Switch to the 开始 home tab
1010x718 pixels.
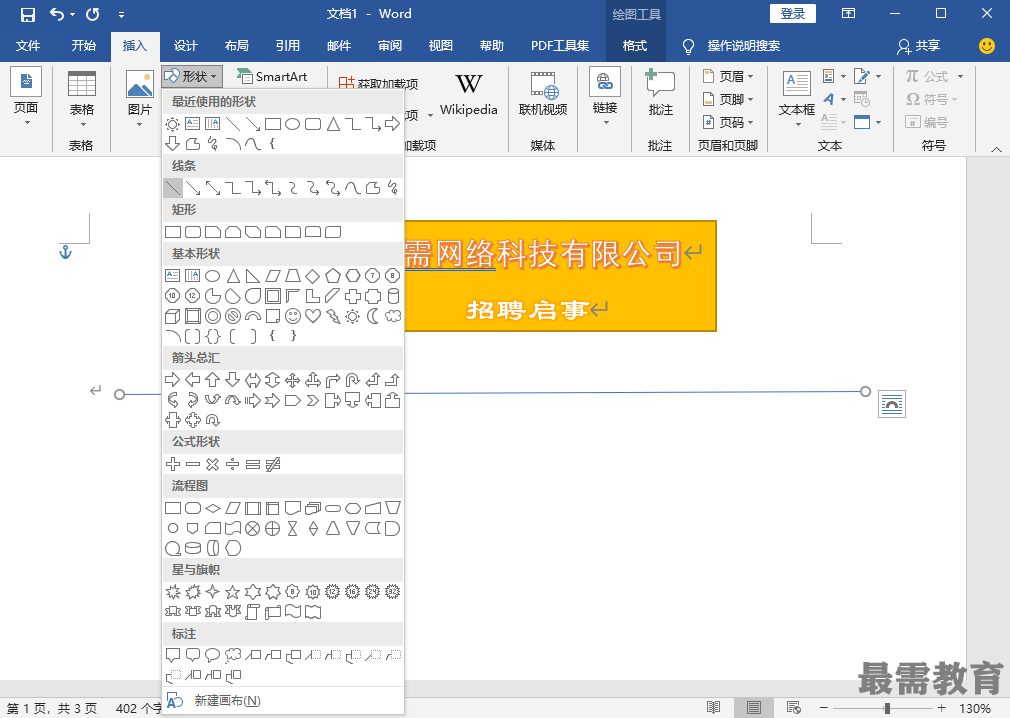(x=83, y=46)
